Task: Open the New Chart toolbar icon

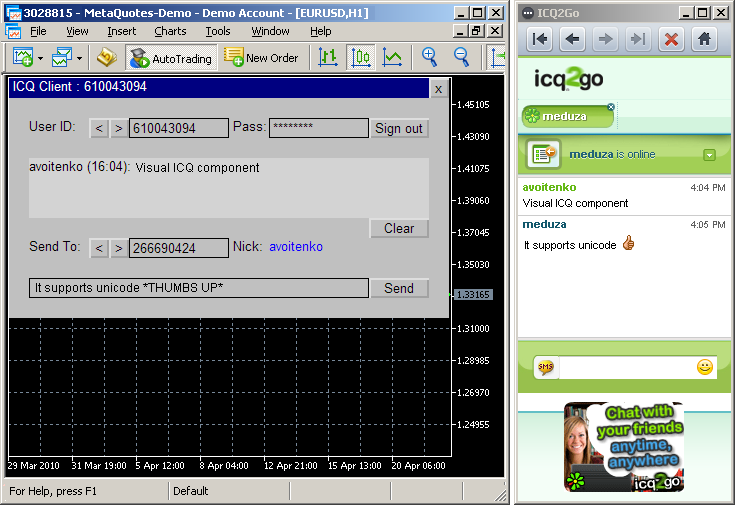Action: click(x=23, y=58)
